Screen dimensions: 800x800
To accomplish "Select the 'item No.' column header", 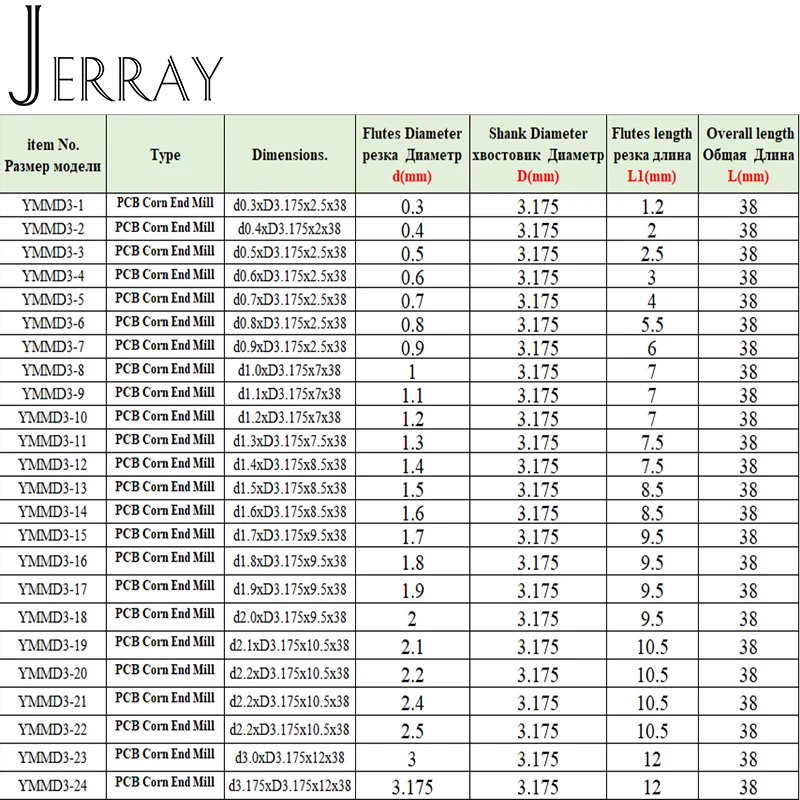I will click(53, 154).
